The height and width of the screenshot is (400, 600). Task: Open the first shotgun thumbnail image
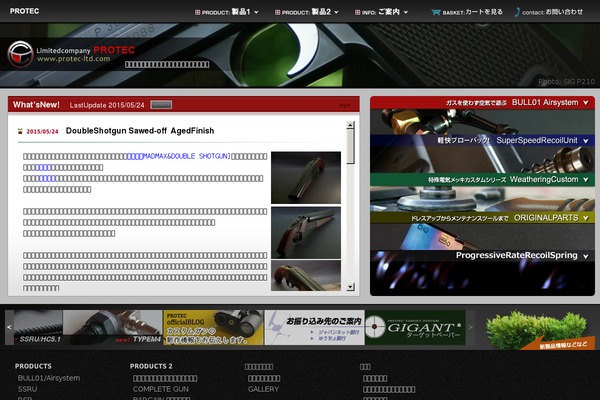click(x=306, y=178)
